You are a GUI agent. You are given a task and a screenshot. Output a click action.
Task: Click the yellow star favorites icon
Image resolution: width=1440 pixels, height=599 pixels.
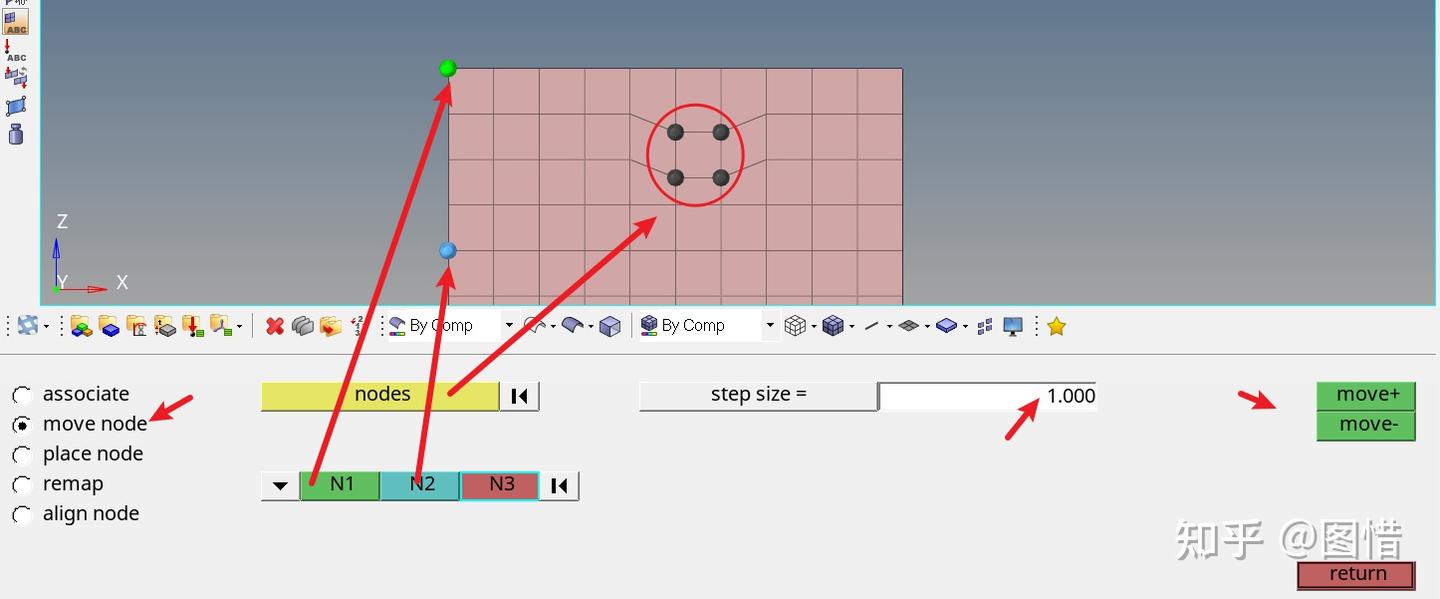click(x=1056, y=326)
